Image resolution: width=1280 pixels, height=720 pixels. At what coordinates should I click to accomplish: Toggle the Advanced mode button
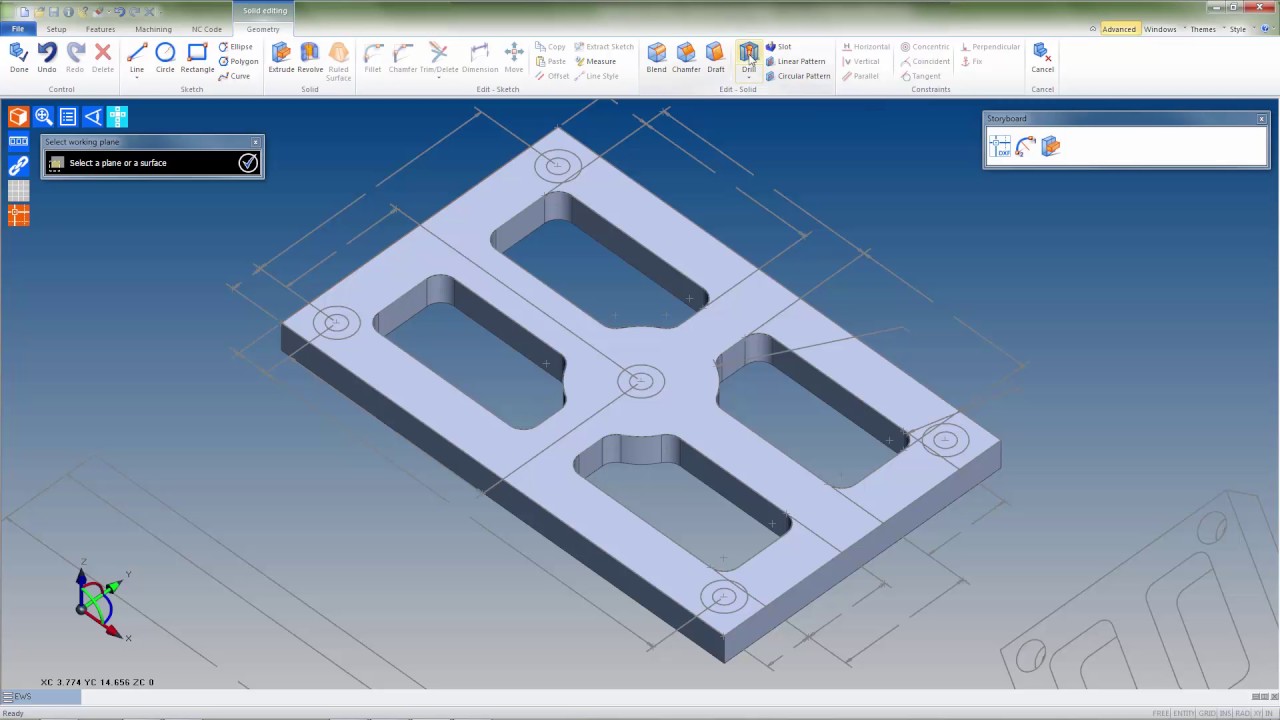coord(1119,29)
